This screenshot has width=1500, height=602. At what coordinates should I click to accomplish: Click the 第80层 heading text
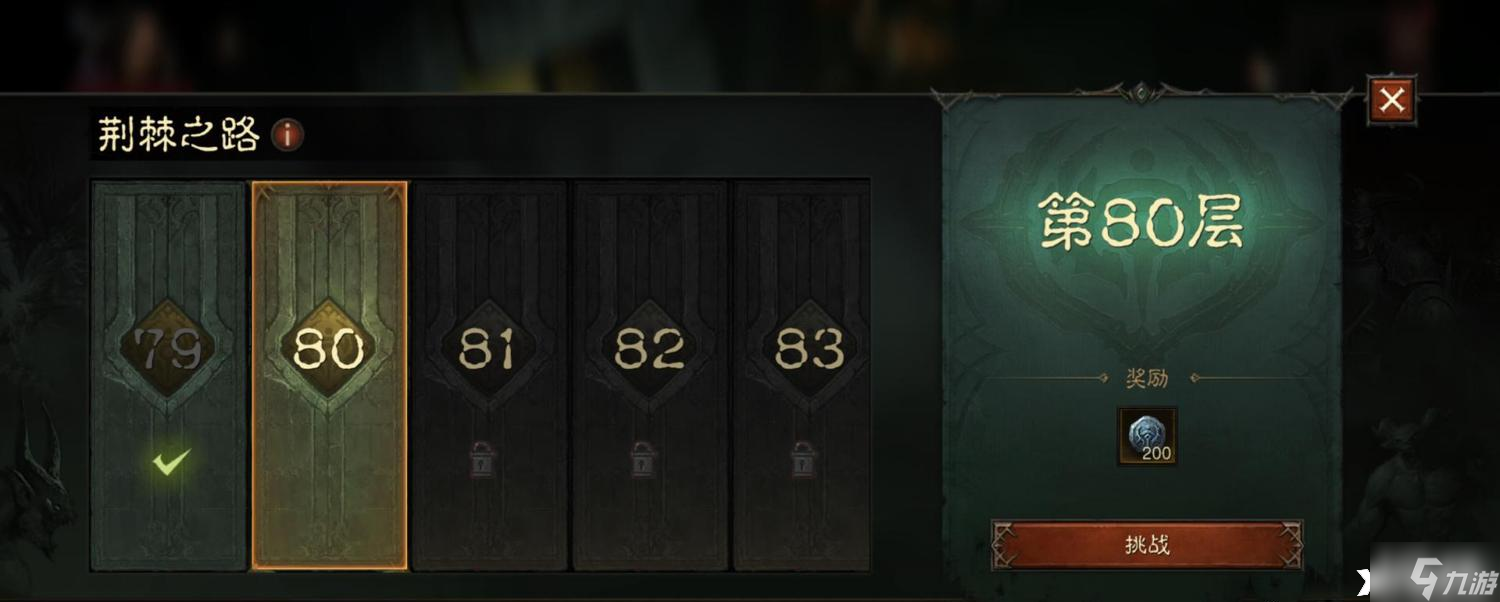click(x=1140, y=221)
